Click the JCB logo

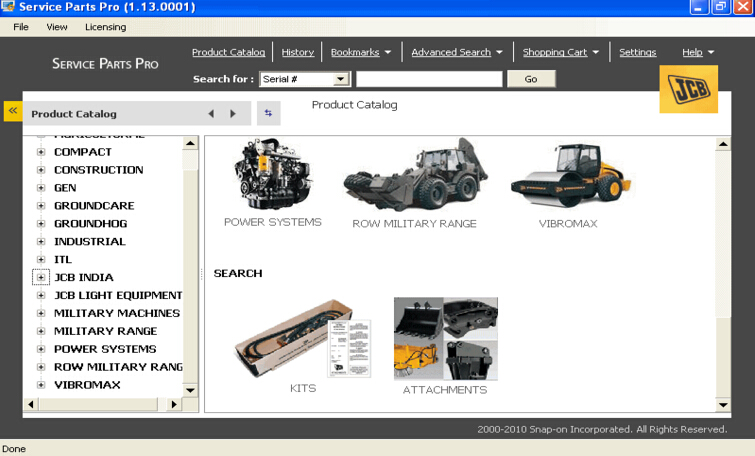point(689,89)
